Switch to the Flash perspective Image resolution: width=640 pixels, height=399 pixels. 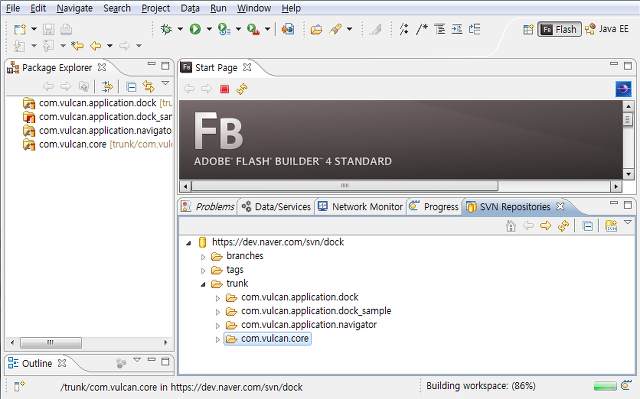click(x=560, y=29)
